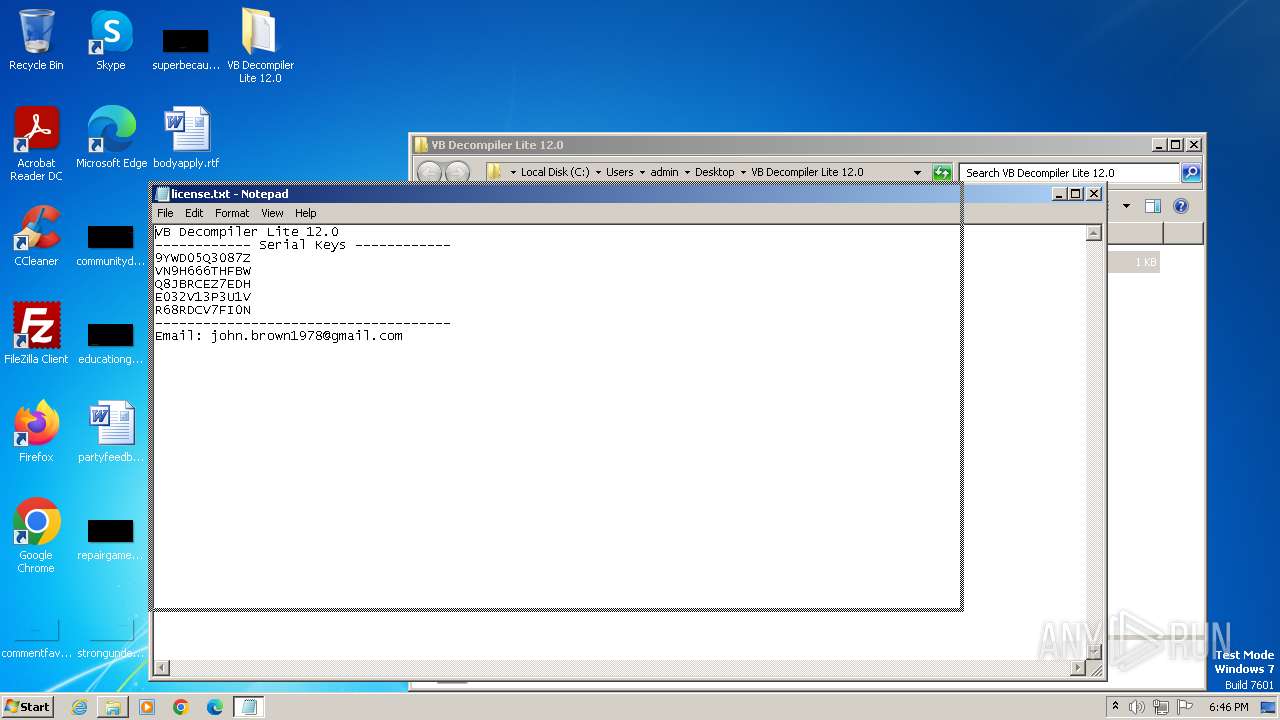Open the Recycle Bin desktop icon
The width and height of the screenshot is (1280, 720).
36,40
